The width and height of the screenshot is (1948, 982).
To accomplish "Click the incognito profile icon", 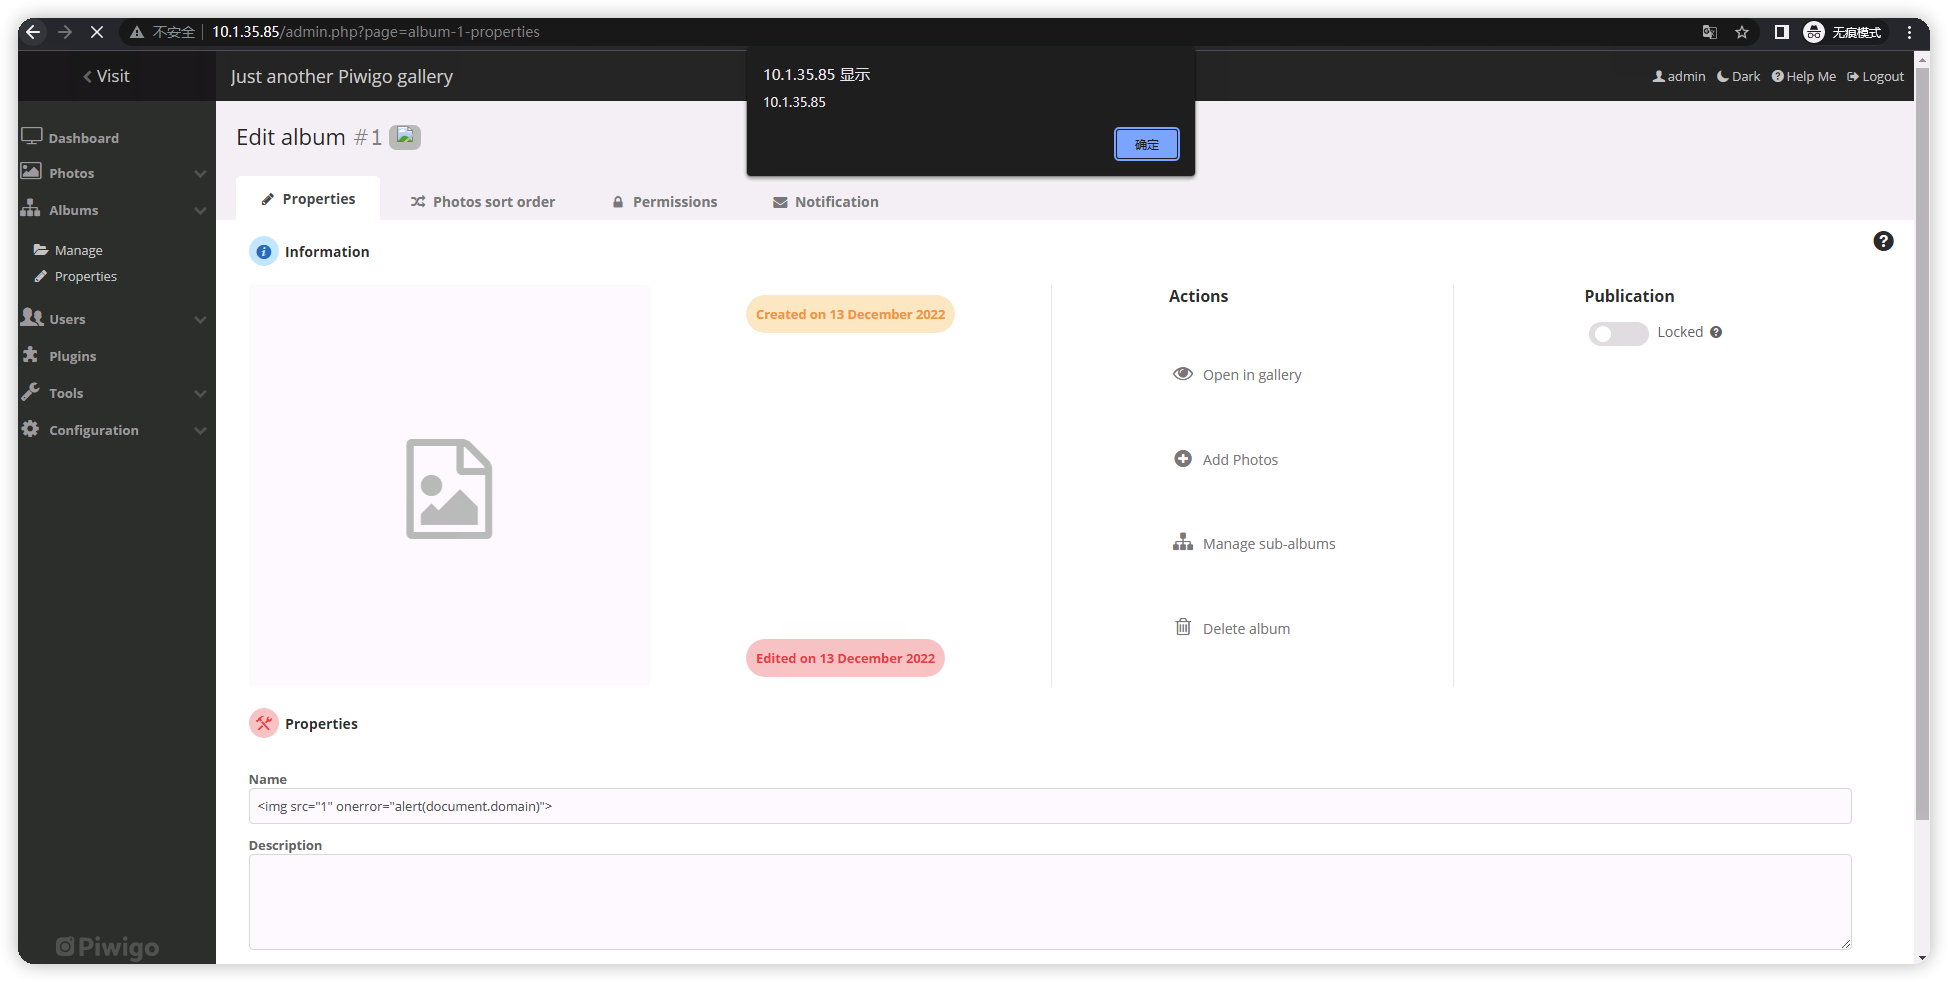I will (1814, 32).
